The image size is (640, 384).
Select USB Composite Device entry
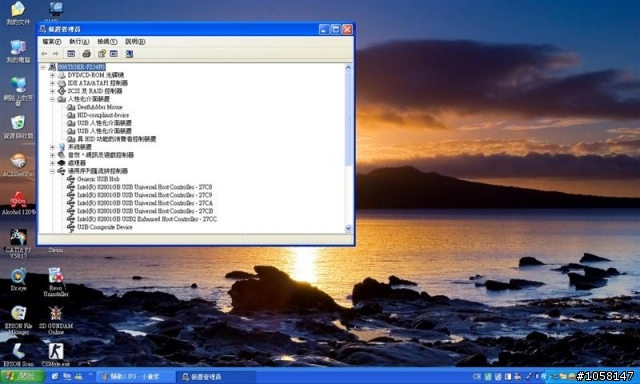pos(105,227)
